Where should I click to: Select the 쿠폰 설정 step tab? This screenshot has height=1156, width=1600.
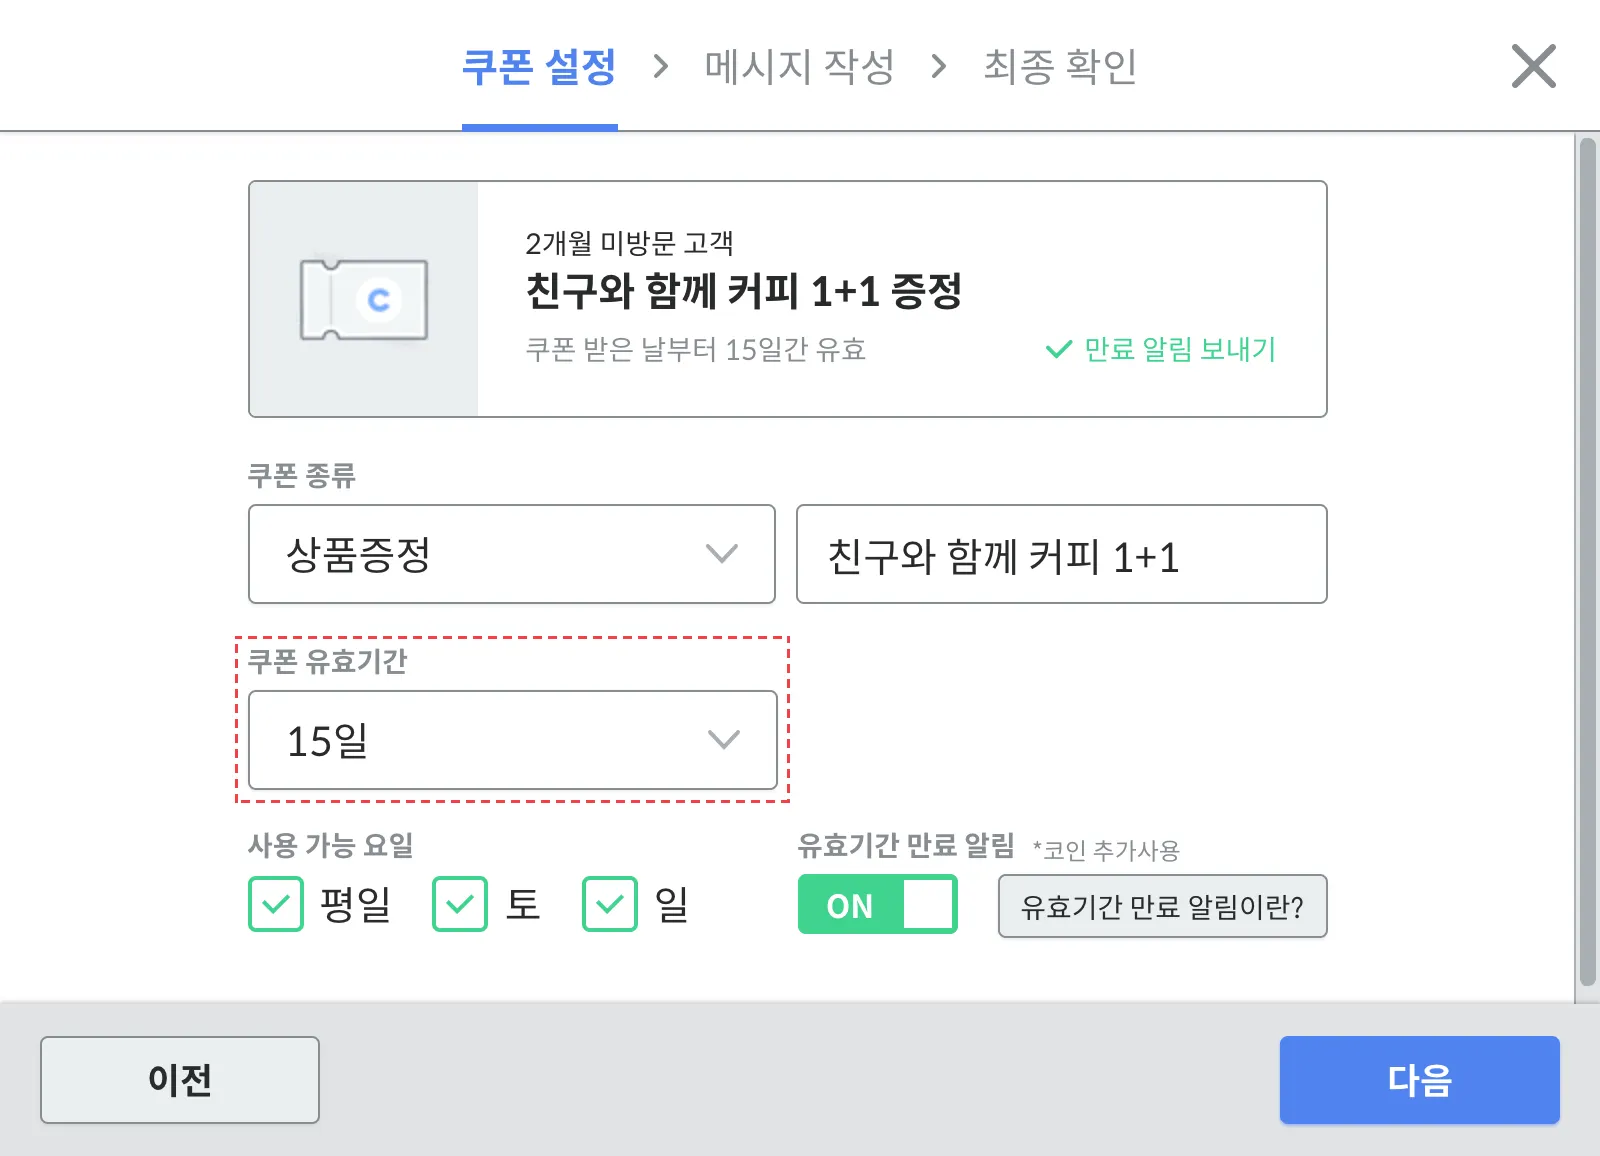pos(539,67)
